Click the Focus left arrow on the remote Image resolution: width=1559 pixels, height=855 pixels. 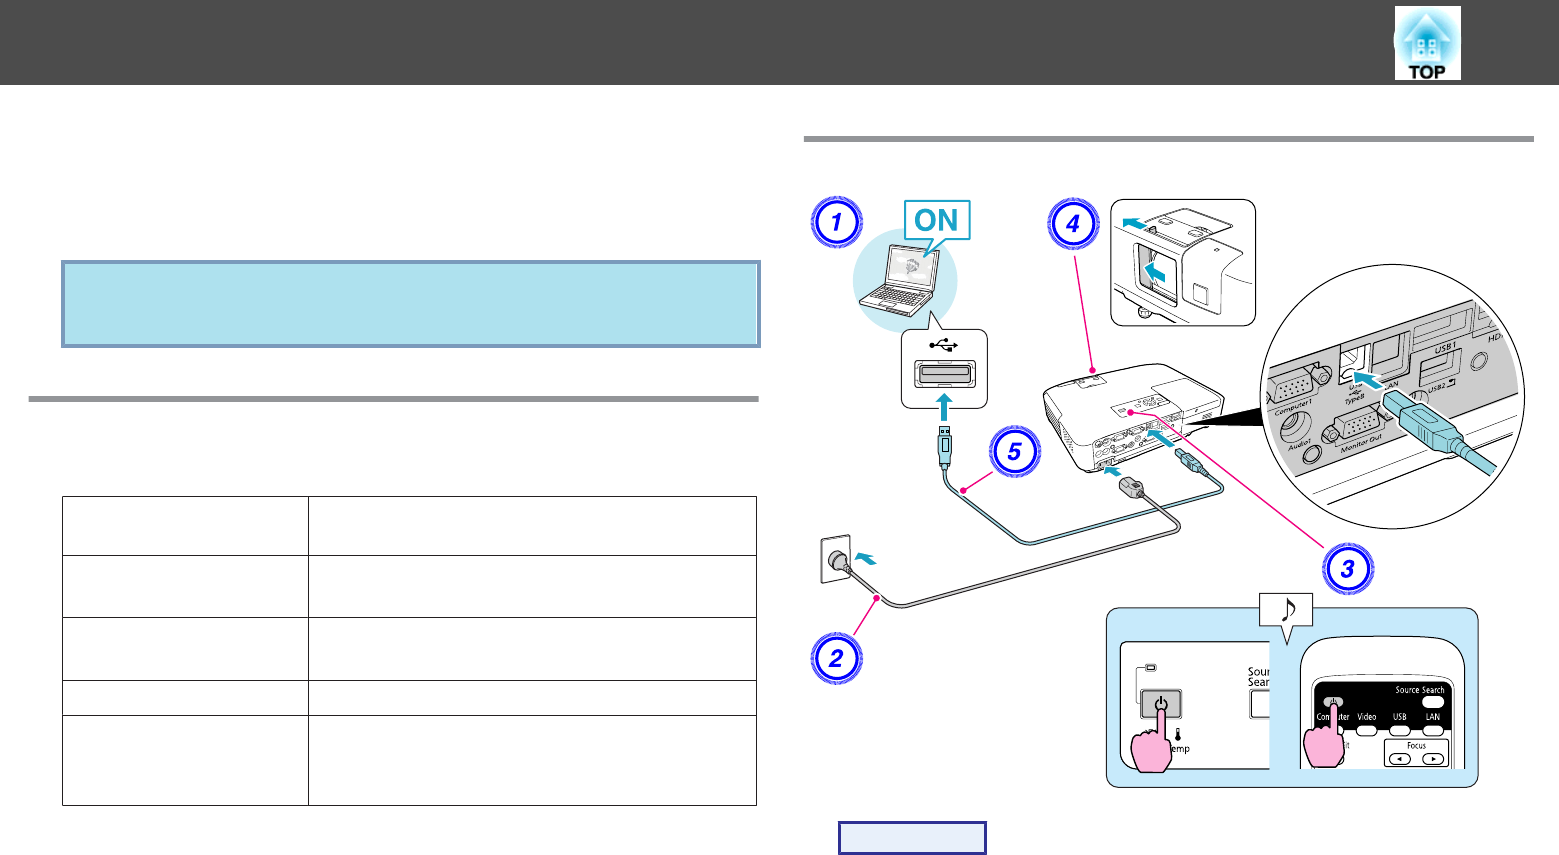pos(1401,759)
